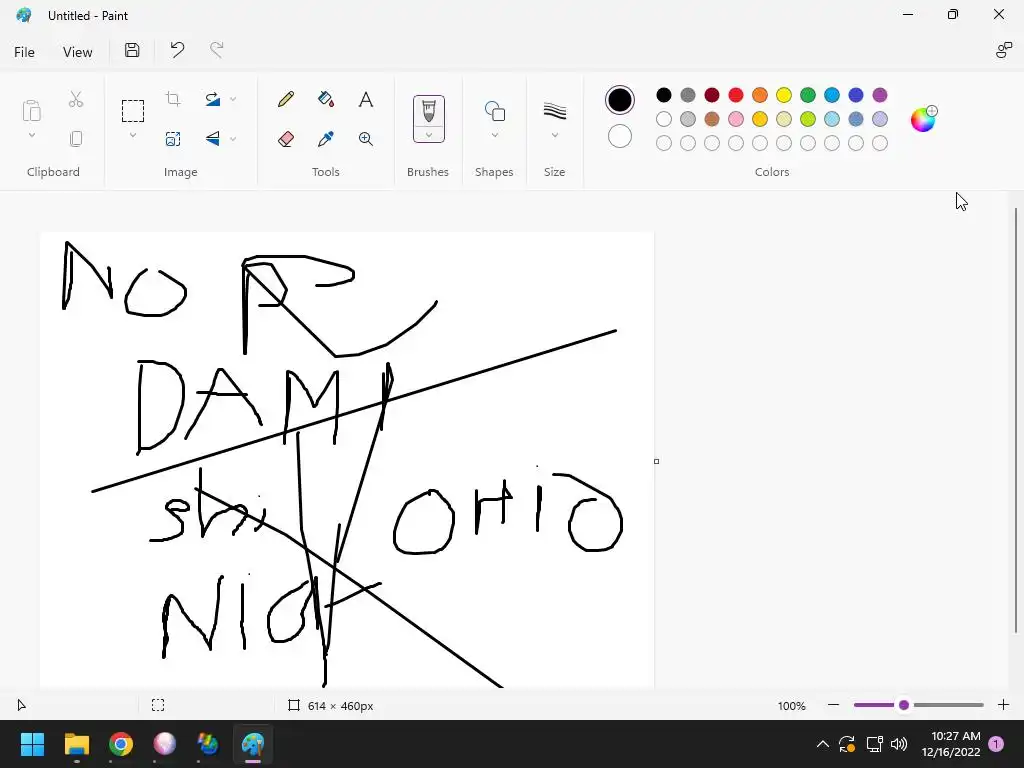This screenshot has height=768, width=1024.
Task: Click the Size line thickness icon
Action: pyautogui.click(x=554, y=111)
